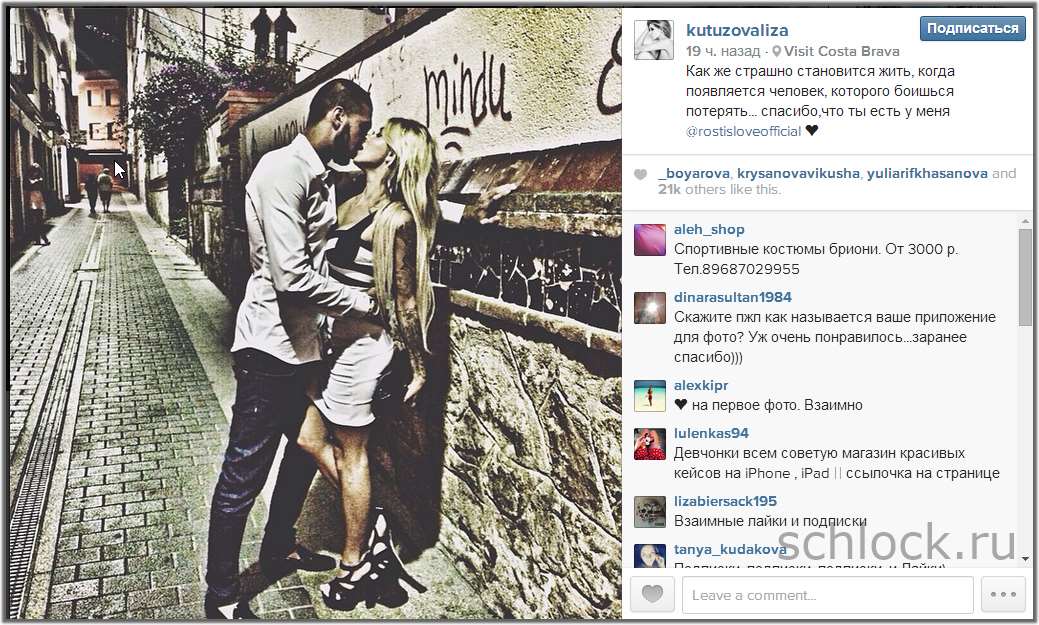Like the post with the heart button
Image resolution: width=1039 pixels, height=625 pixels.
(652, 594)
